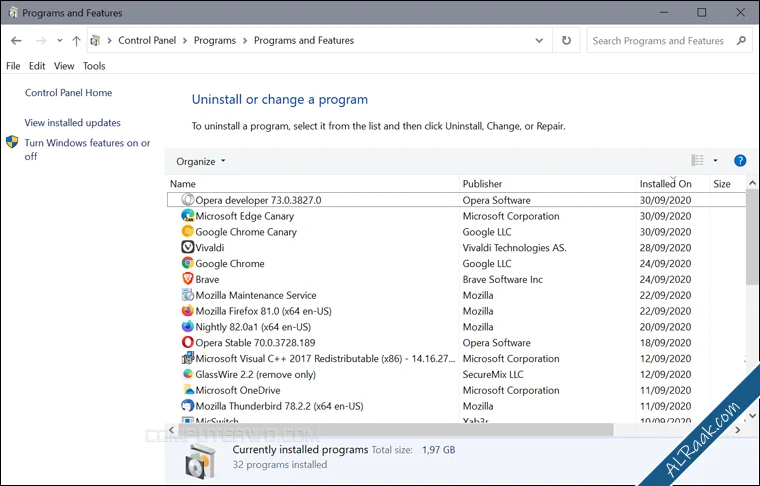Viewport: 760px width, 486px height.
Task: Sort by the Publisher column header
Action: click(x=548, y=184)
